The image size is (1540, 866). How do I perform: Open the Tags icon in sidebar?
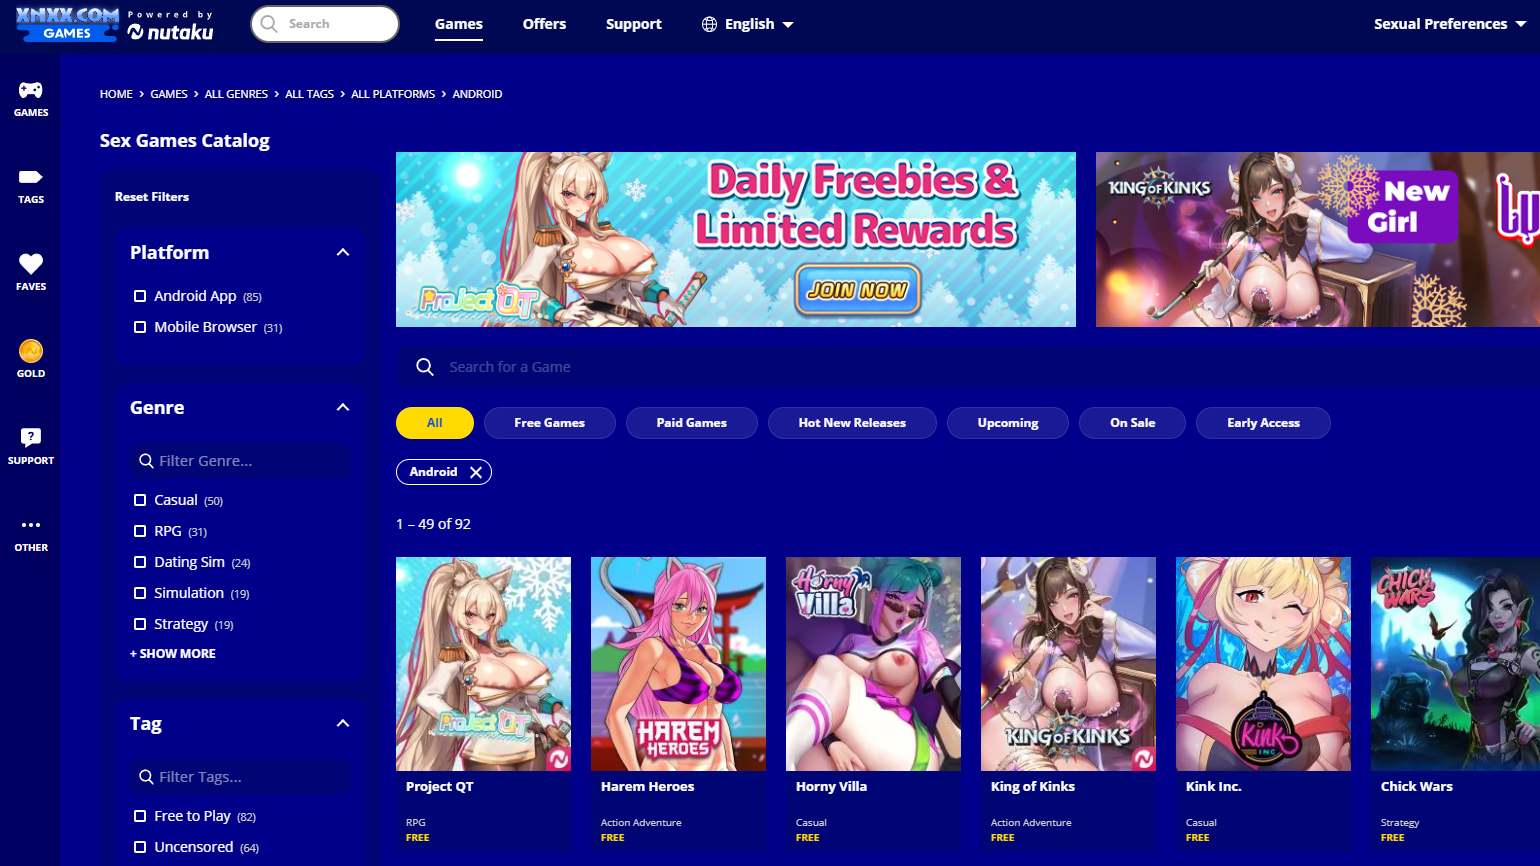[x=31, y=177]
